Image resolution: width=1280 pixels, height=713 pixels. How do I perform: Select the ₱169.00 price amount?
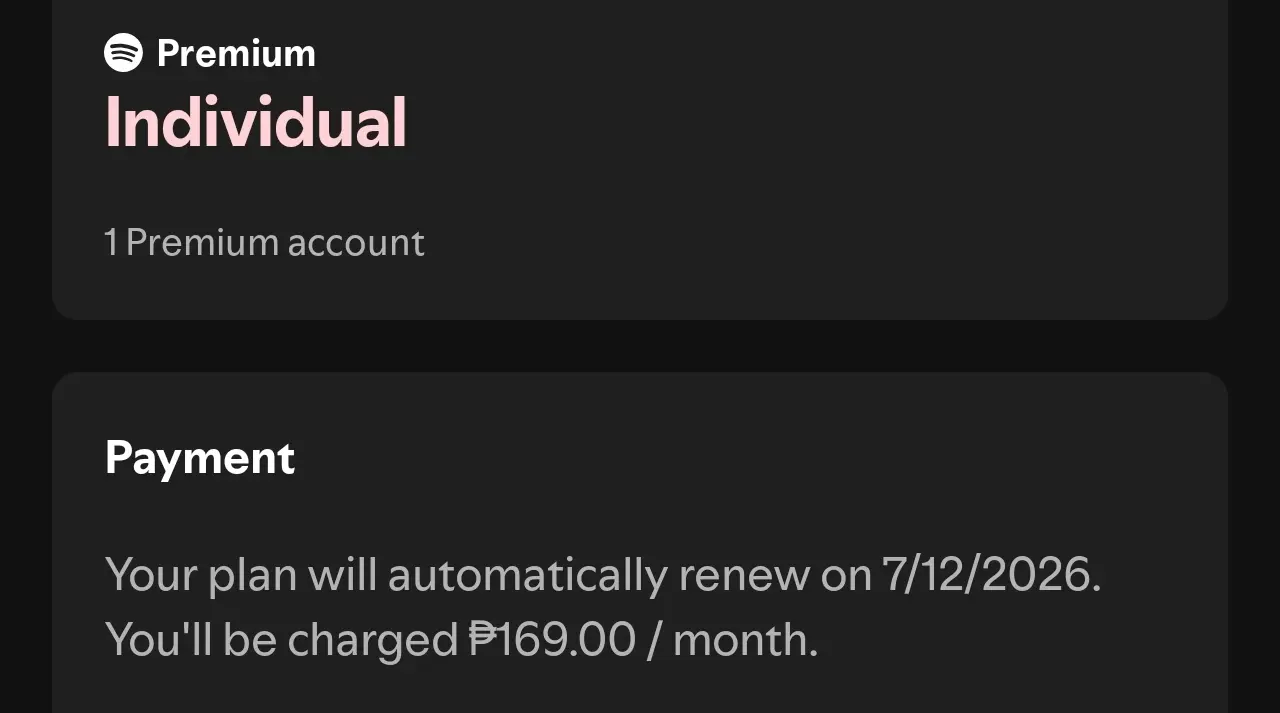pyautogui.click(x=552, y=640)
